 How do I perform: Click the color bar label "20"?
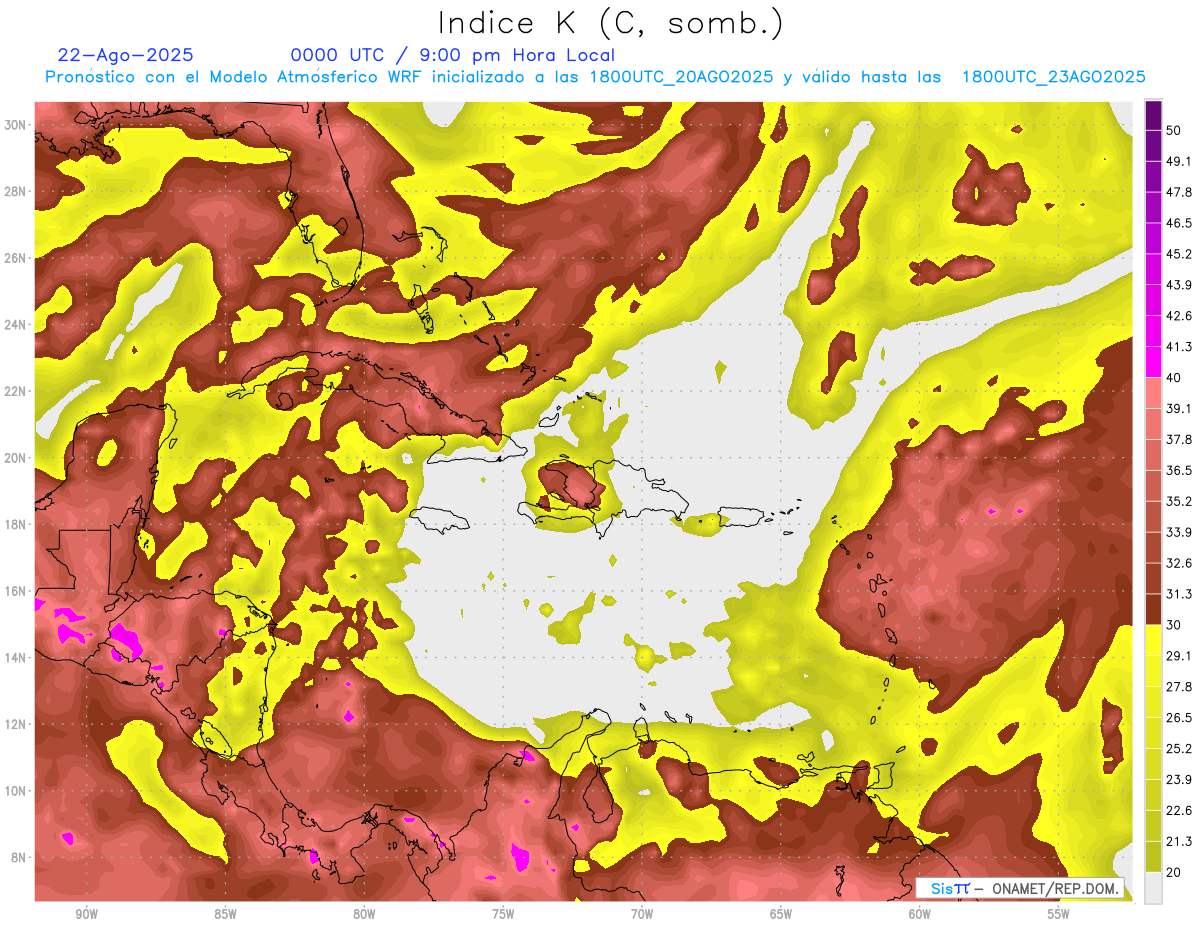pyautogui.click(x=1175, y=872)
